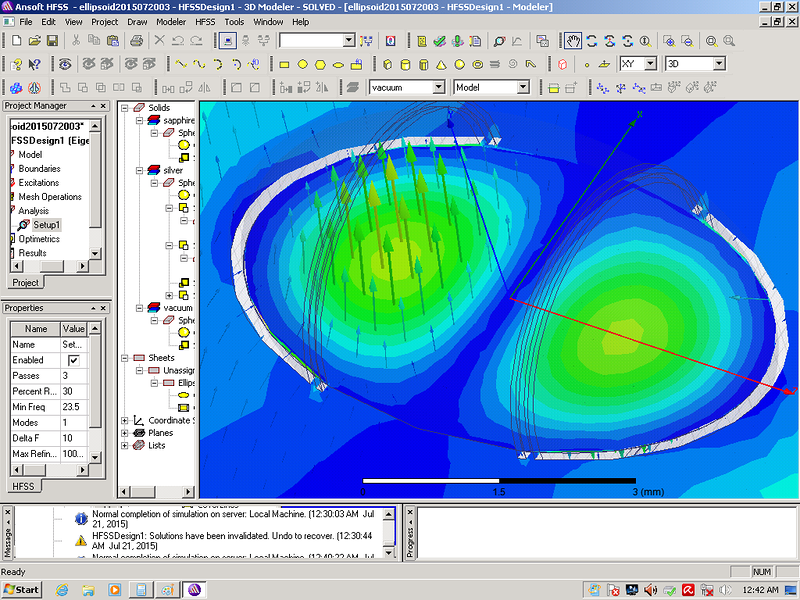Click the Windows Start button

point(22,589)
